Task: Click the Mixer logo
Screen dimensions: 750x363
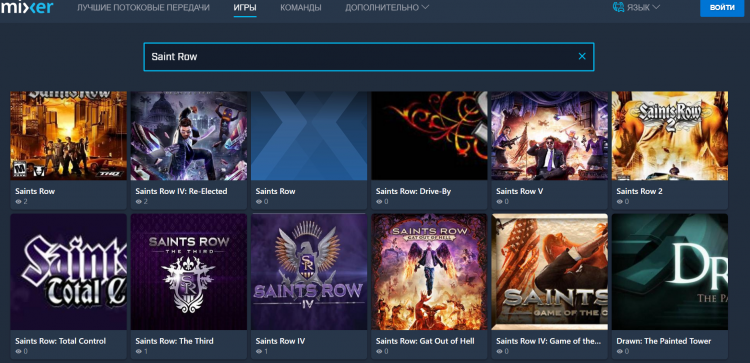Action: tap(26, 8)
